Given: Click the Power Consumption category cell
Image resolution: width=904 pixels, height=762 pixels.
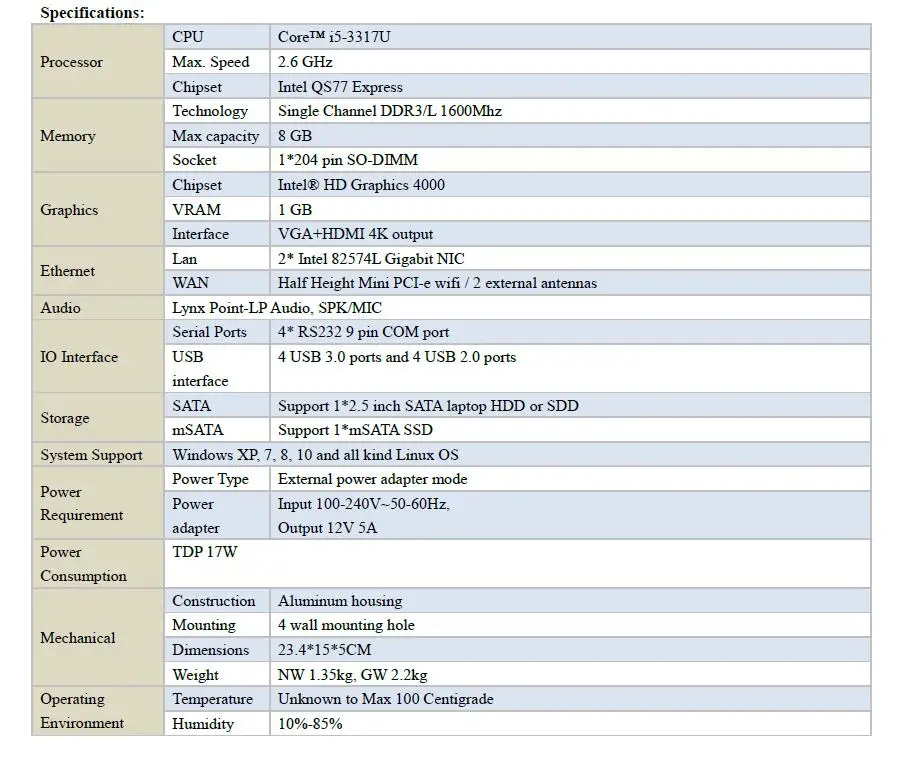Looking at the screenshot, I should 98,564.
